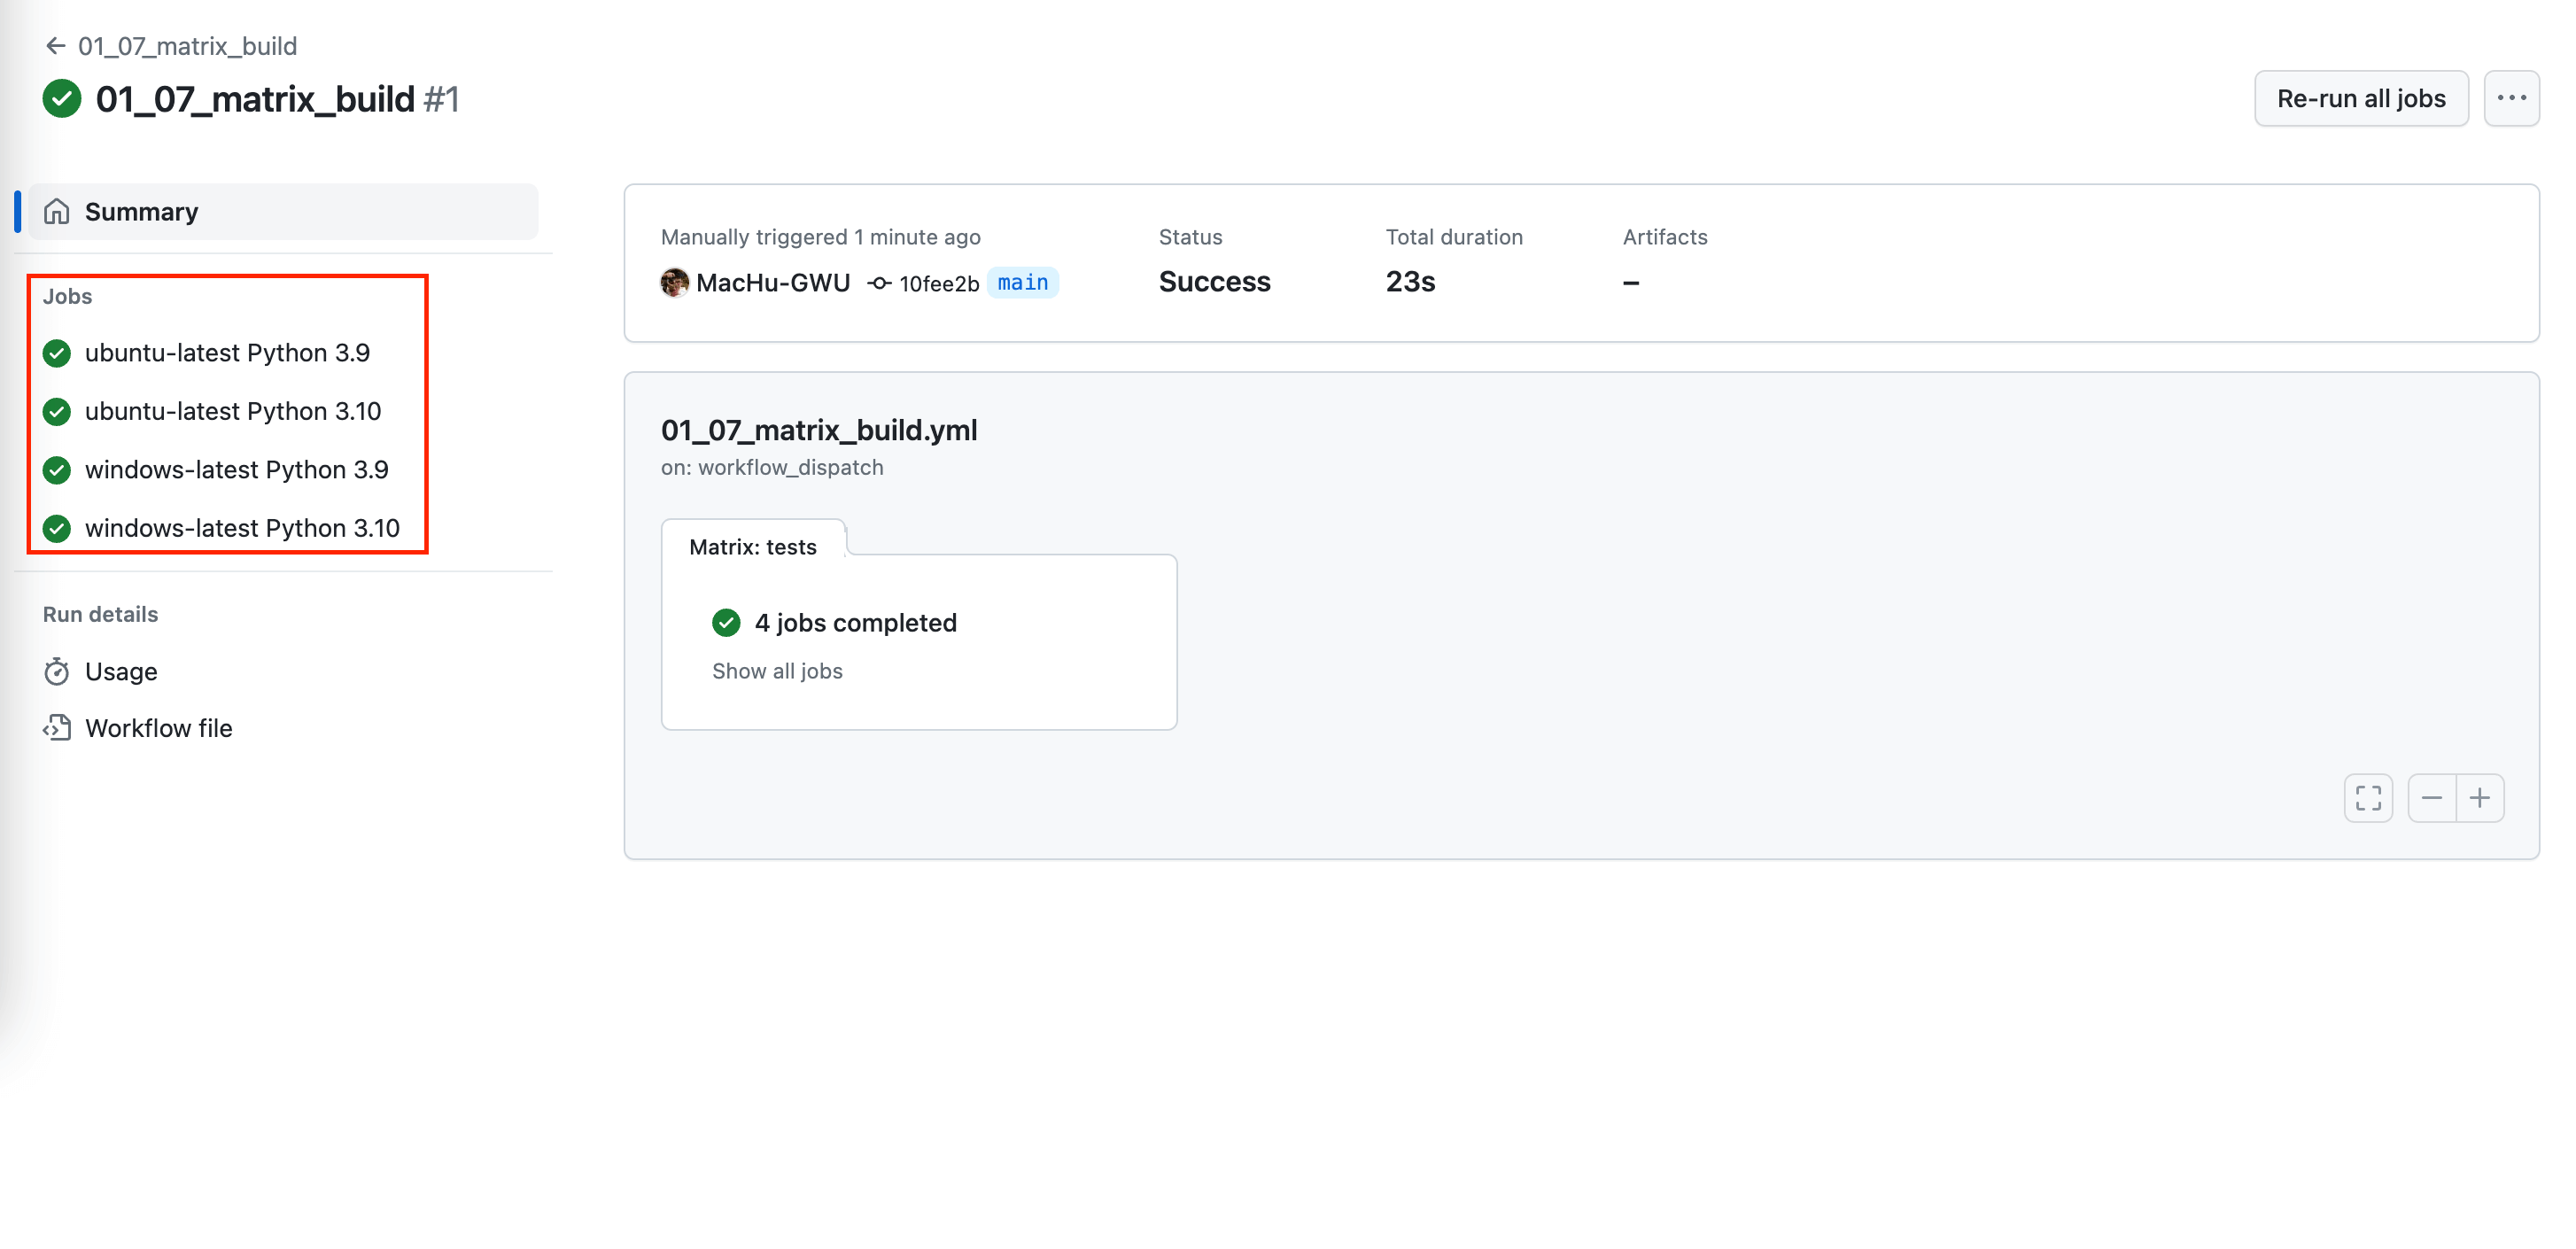Viewport: 2576px width, 1249px height.
Task: Open the three-dots more options menu
Action: click(2511, 98)
